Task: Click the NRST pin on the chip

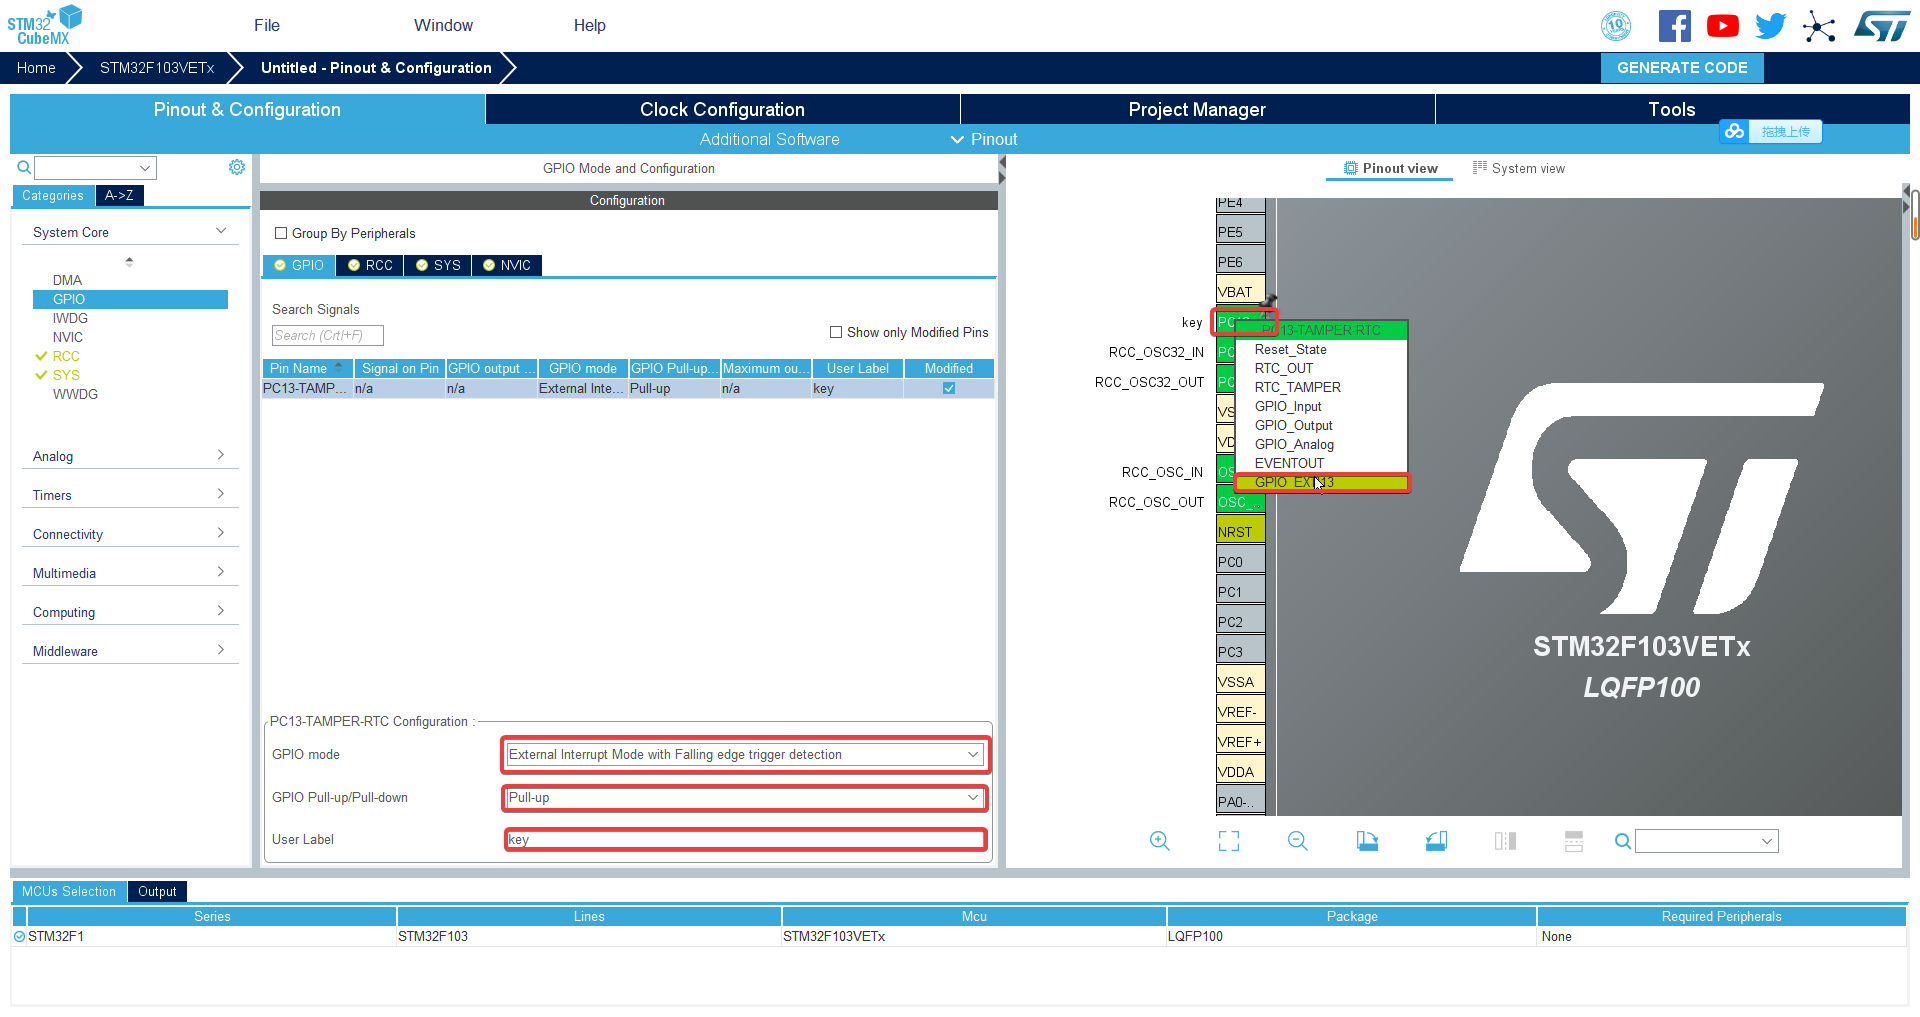Action: (1240, 531)
